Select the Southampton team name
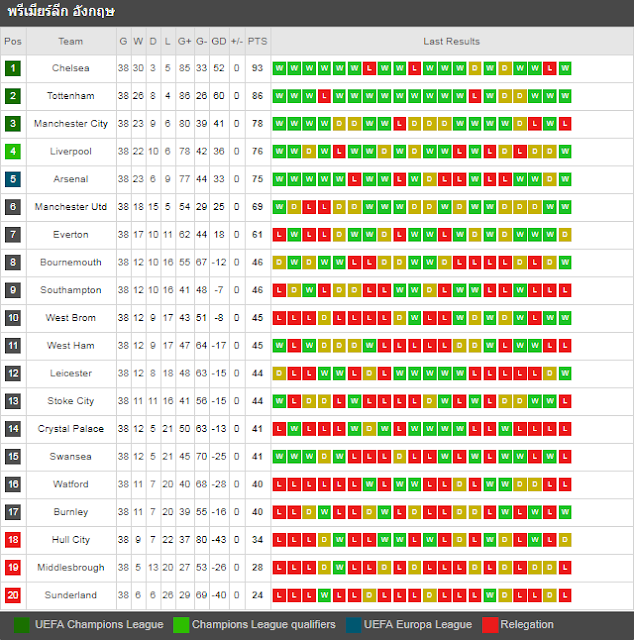Image resolution: width=634 pixels, height=640 pixels. pos(71,290)
